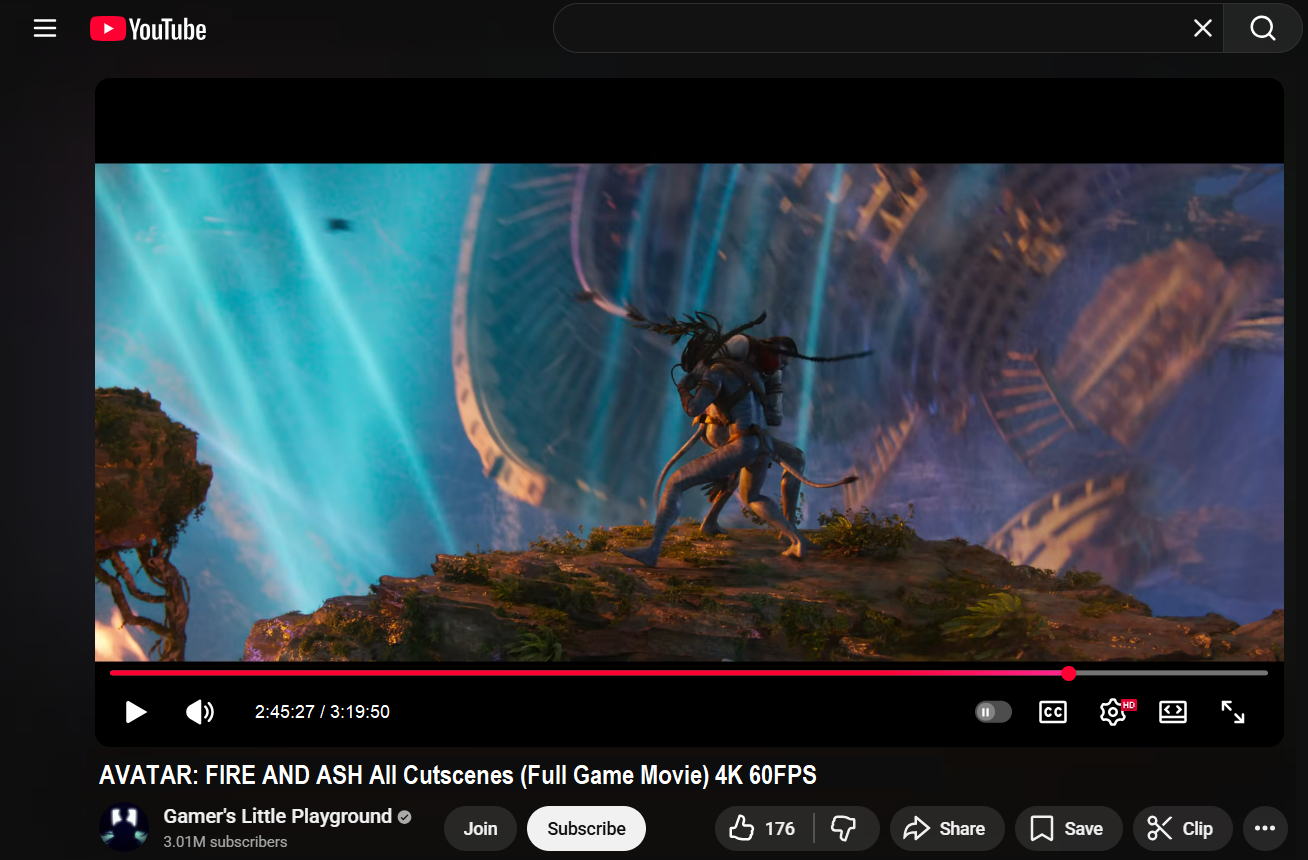Subscribe to the channel

point(586,828)
